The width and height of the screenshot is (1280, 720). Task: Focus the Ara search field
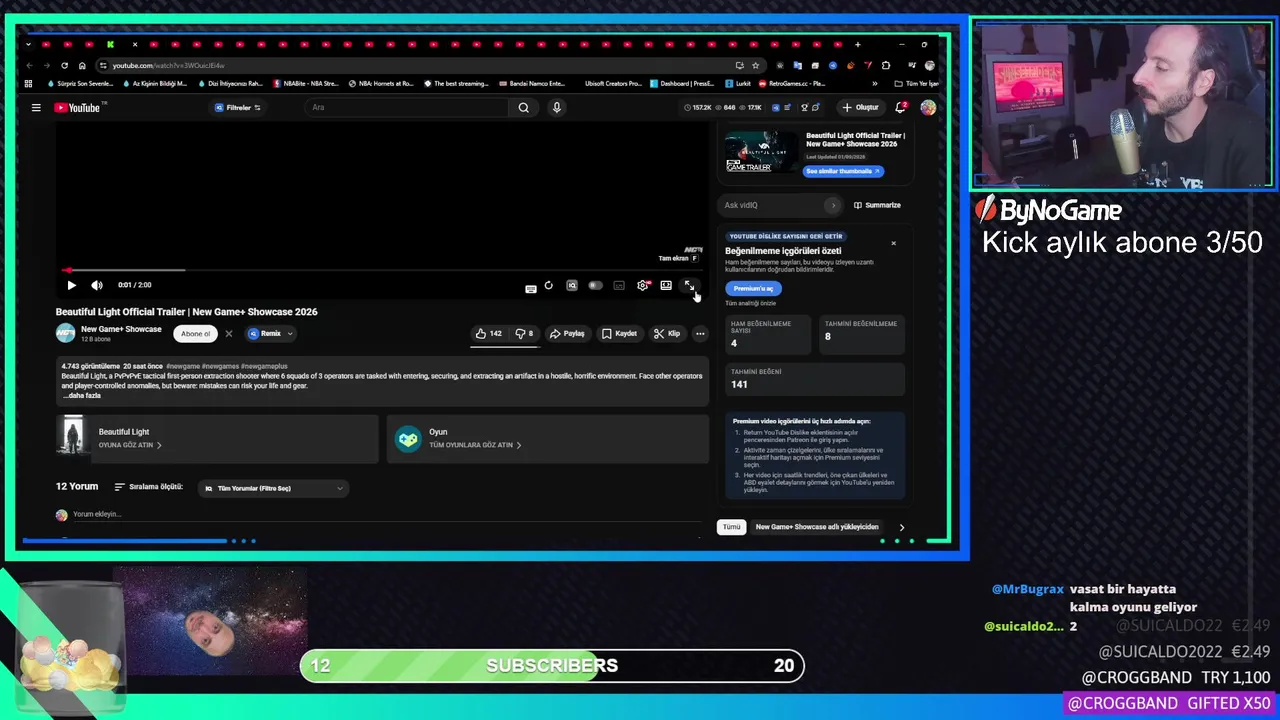point(405,108)
